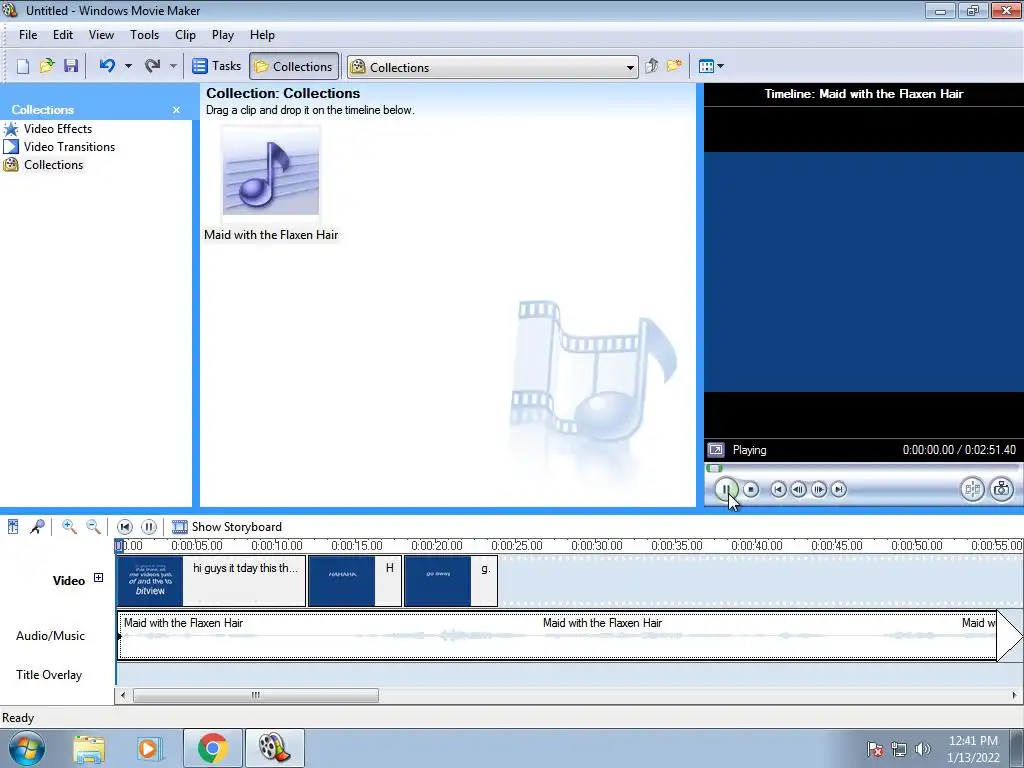1024x768 pixels.
Task: Click the timeline scrollbar left arrow
Action: pyautogui.click(x=123, y=696)
